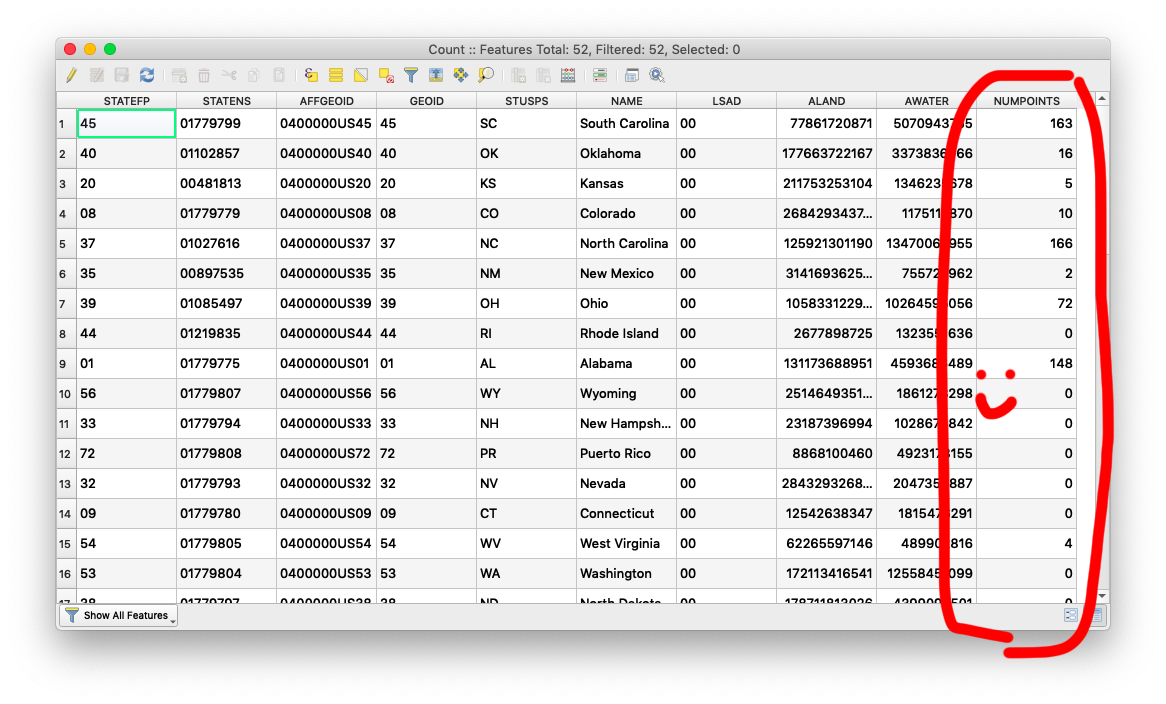Click the NUMPOINTS cell with value 166

coord(1027,244)
